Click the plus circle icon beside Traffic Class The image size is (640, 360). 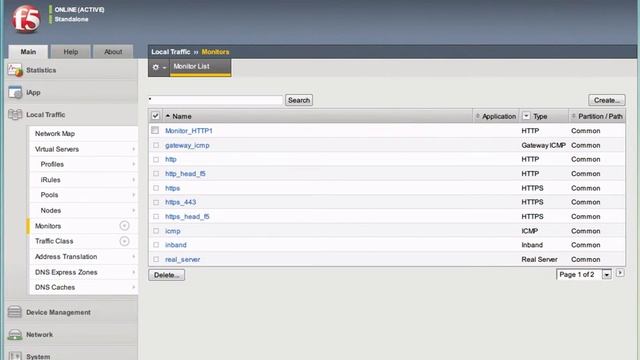pyautogui.click(x=124, y=241)
